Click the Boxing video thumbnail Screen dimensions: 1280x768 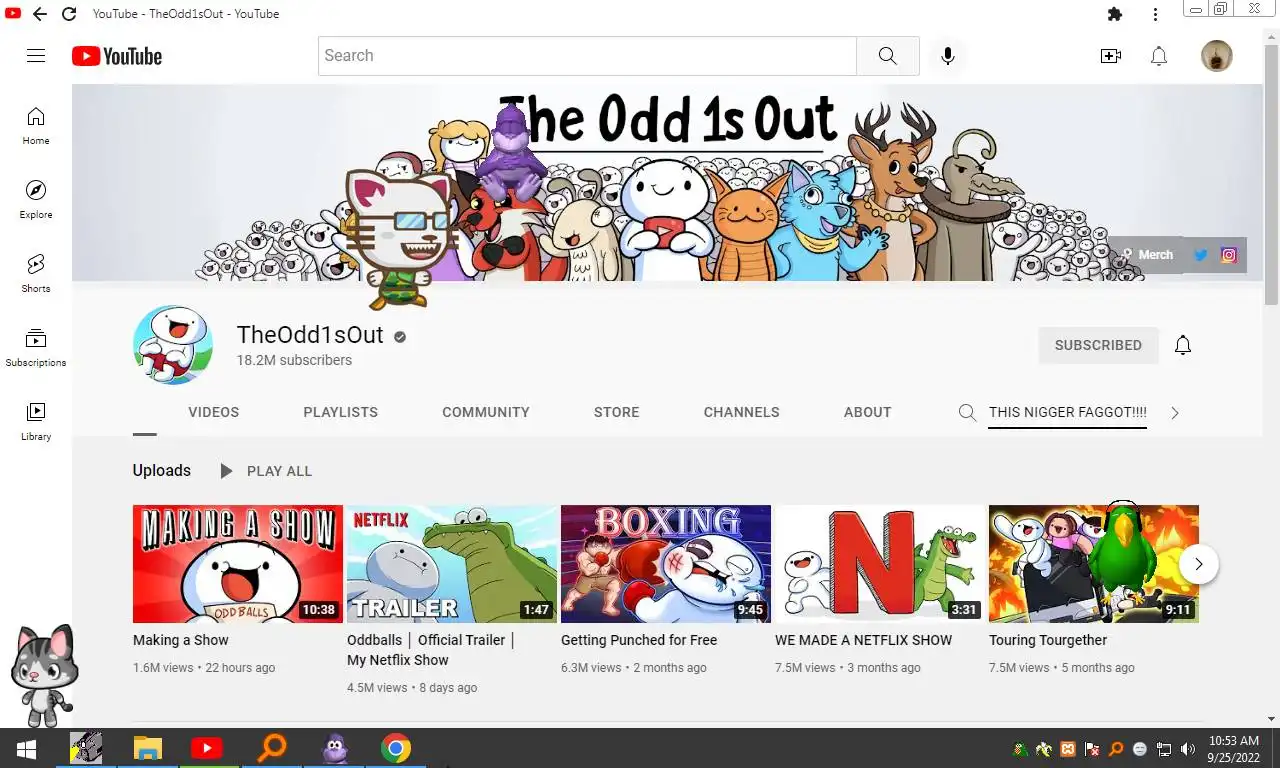click(666, 564)
